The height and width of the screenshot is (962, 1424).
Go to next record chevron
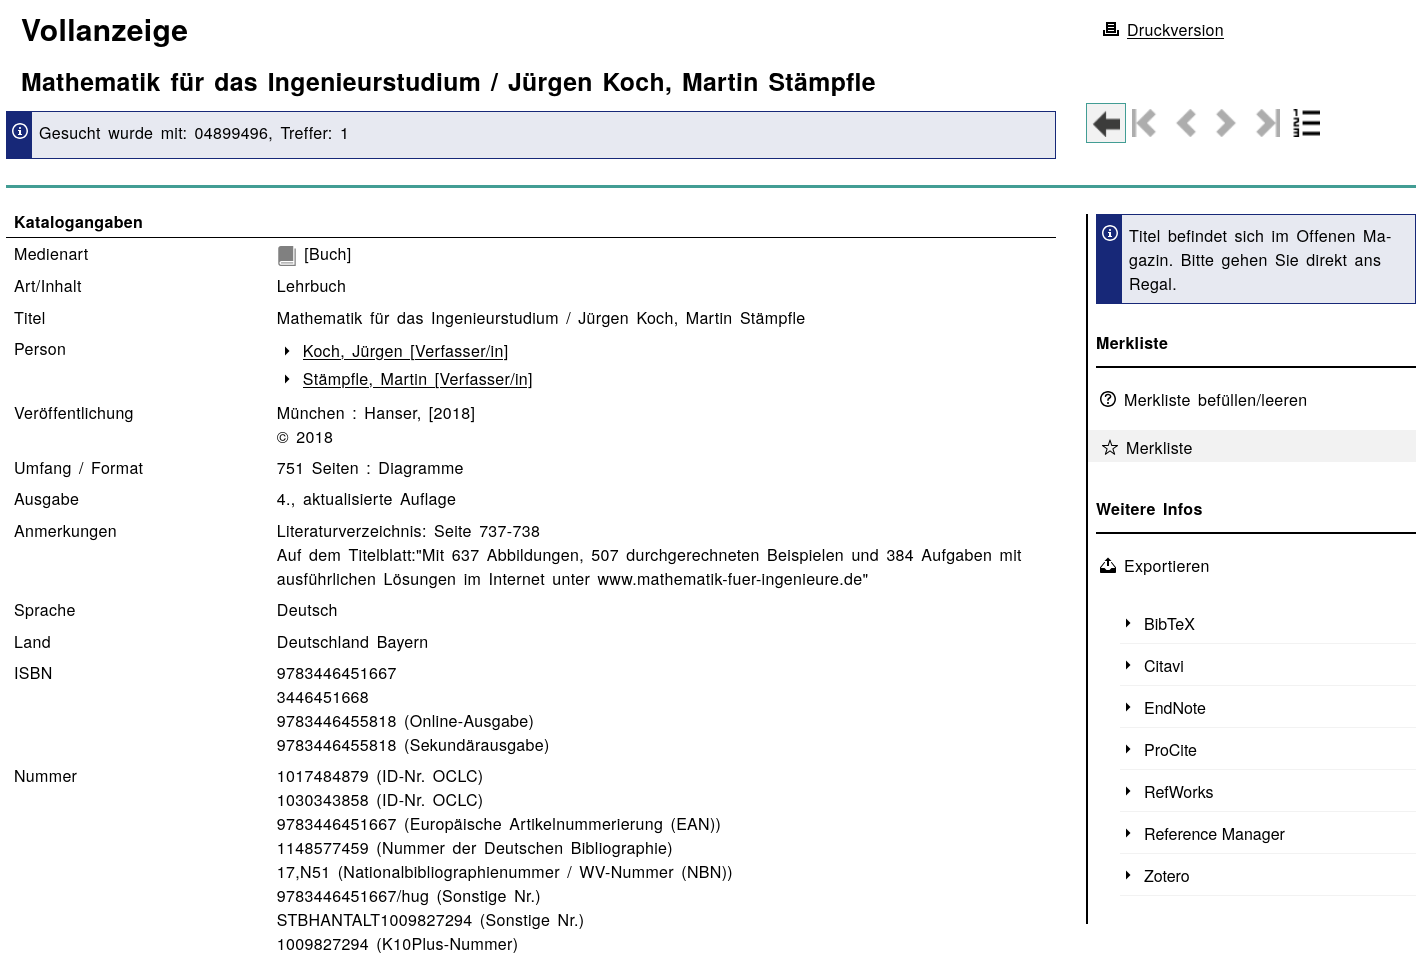coord(1225,124)
